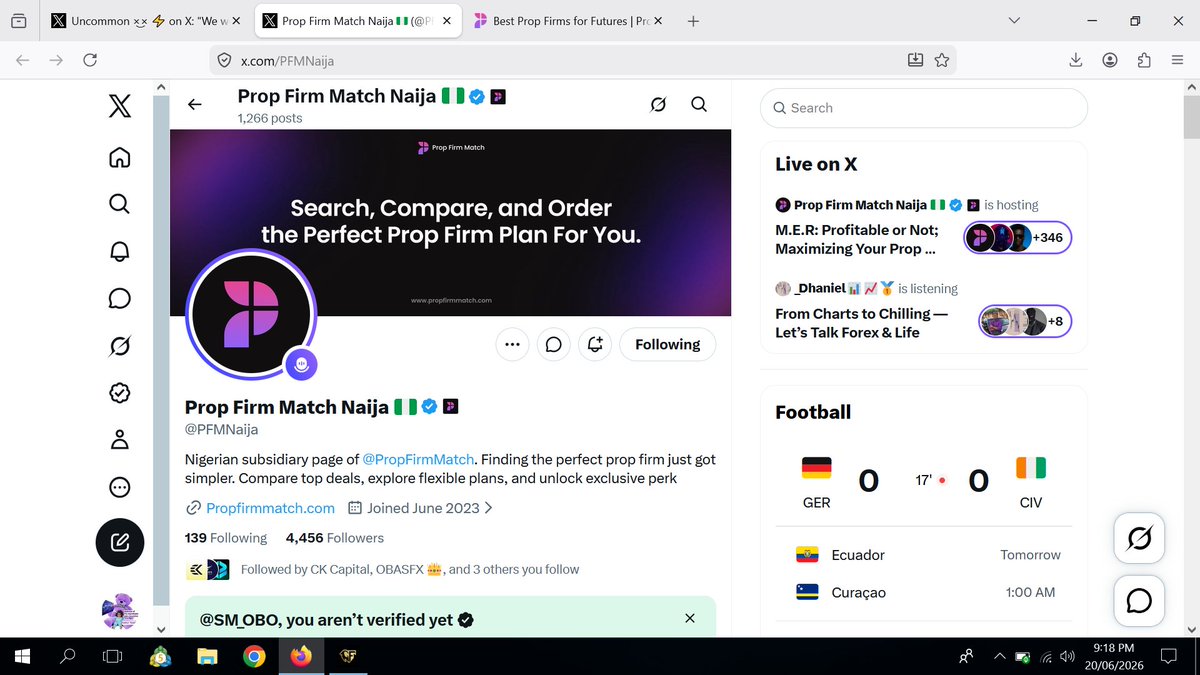Open the live space badge on avatar
Screen dimensions: 1200x675
[x=302, y=366]
